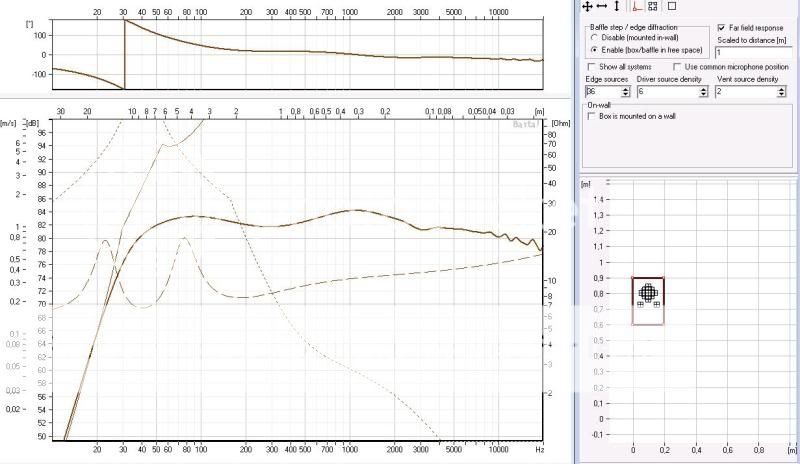Select the four-way move arrows tool
800x464 pixels.
588,6
